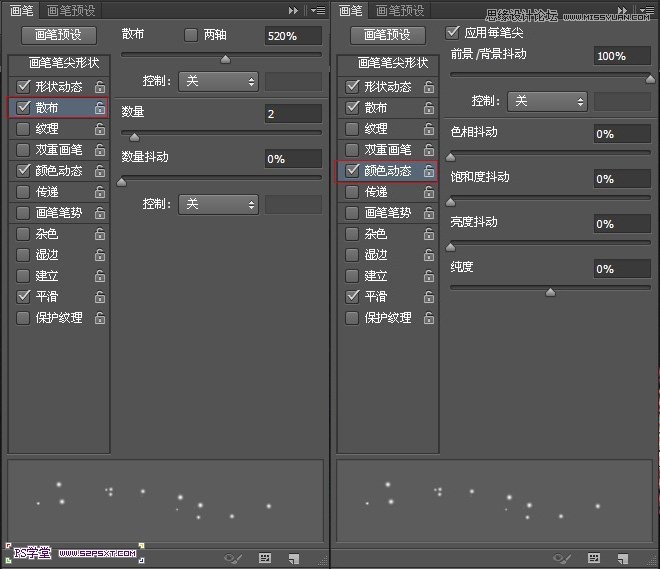660x569 pixels.
Task: Enable 纹理 checkbox in left panel
Action: point(23,129)
